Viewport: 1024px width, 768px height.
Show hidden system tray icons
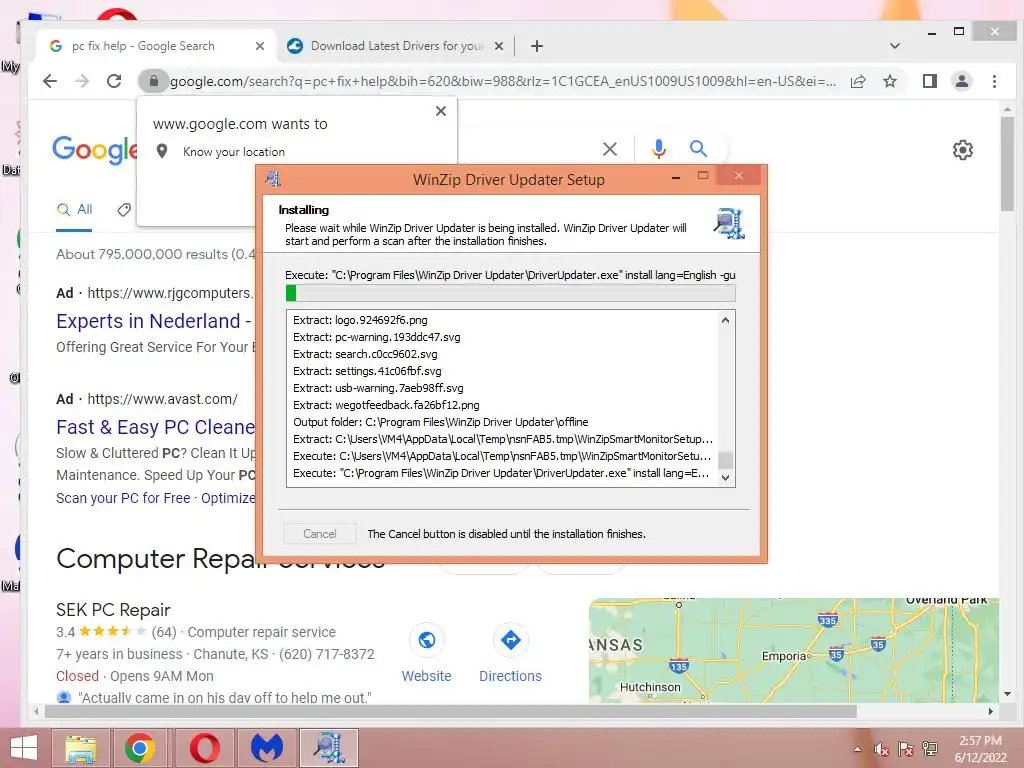point(857,749)
